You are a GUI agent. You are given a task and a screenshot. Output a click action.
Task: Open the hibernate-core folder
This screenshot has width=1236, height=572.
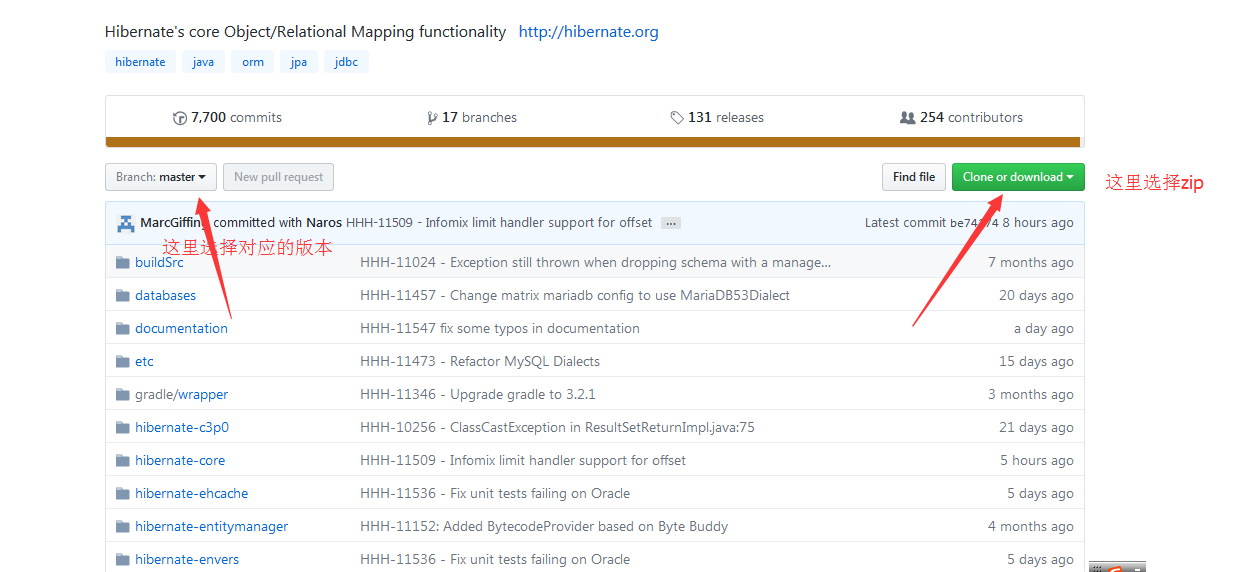tap(180, 461)
